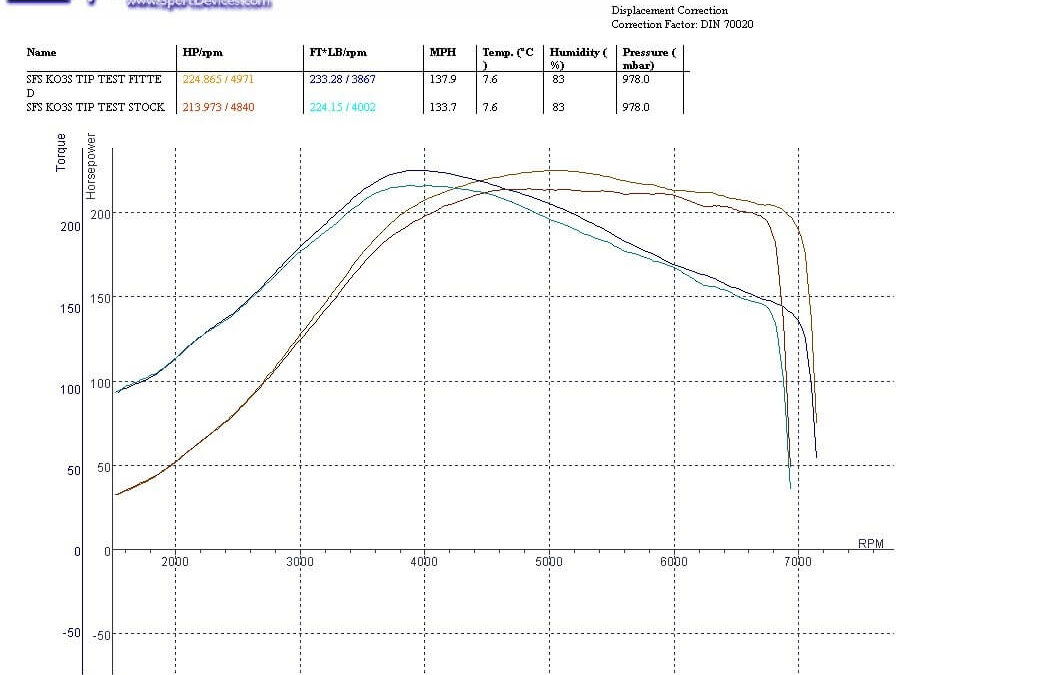This screenshot has height=675, width=1052.
Task: Click the torque value '233.28 / 3867'
Action: click(x=342, y=79)
